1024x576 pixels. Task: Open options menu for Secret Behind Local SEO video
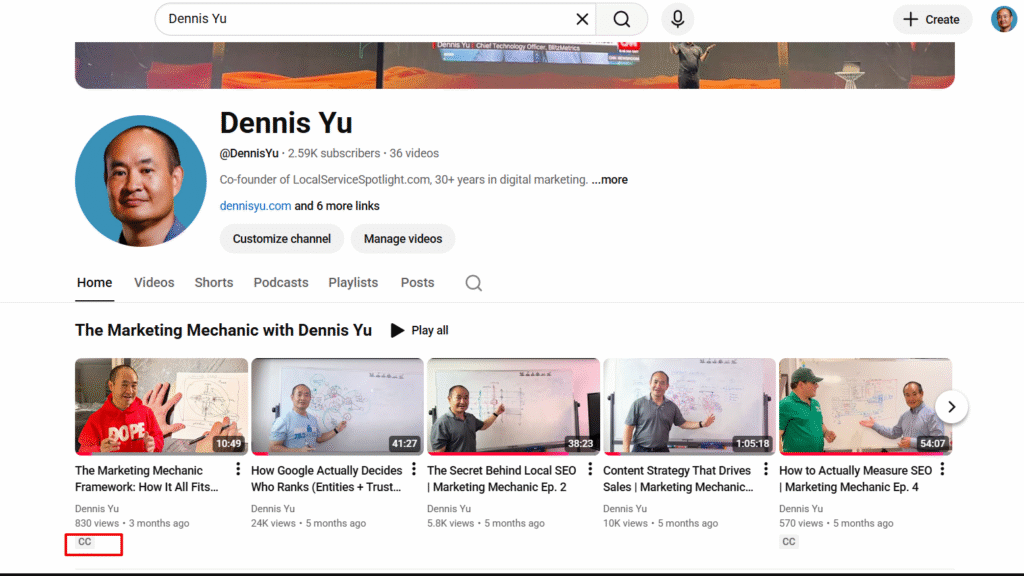tap(590, 470)
